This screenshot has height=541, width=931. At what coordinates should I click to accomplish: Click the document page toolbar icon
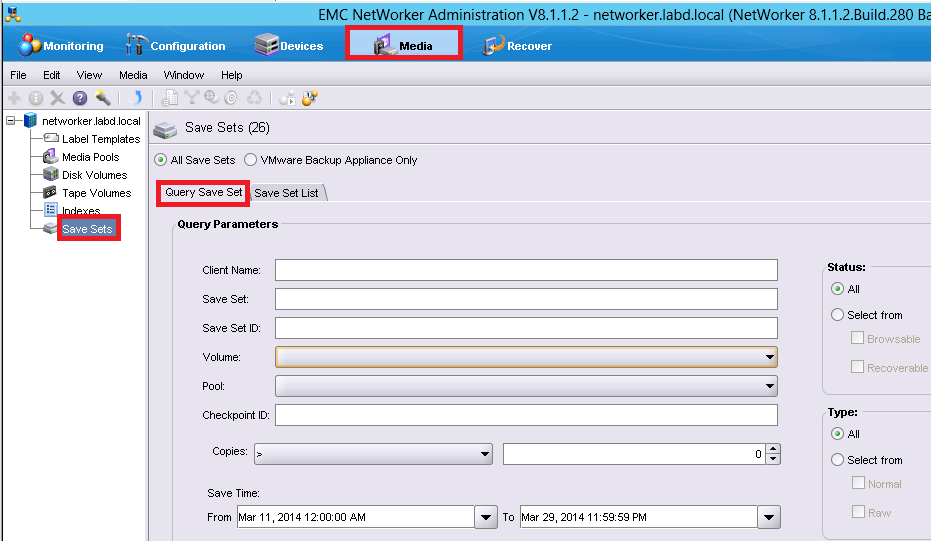tap(170, 98)
